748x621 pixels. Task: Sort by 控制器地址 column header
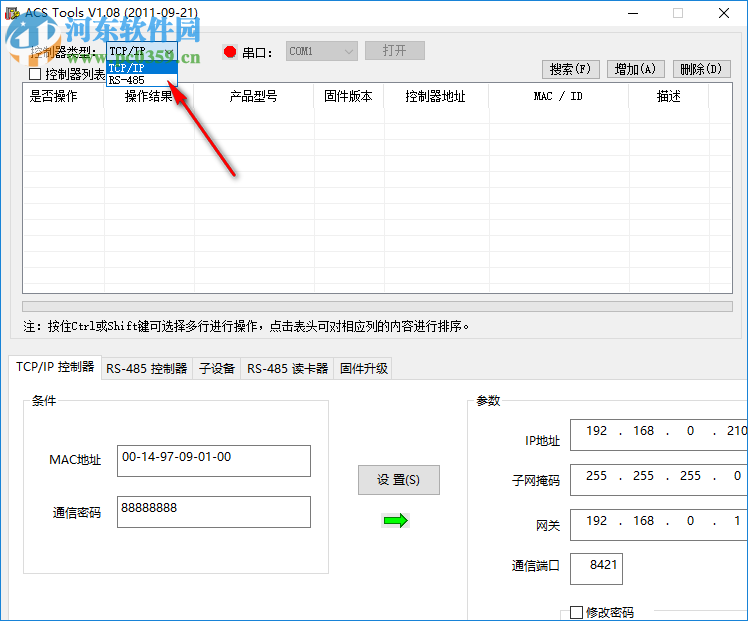pos(436,96)
